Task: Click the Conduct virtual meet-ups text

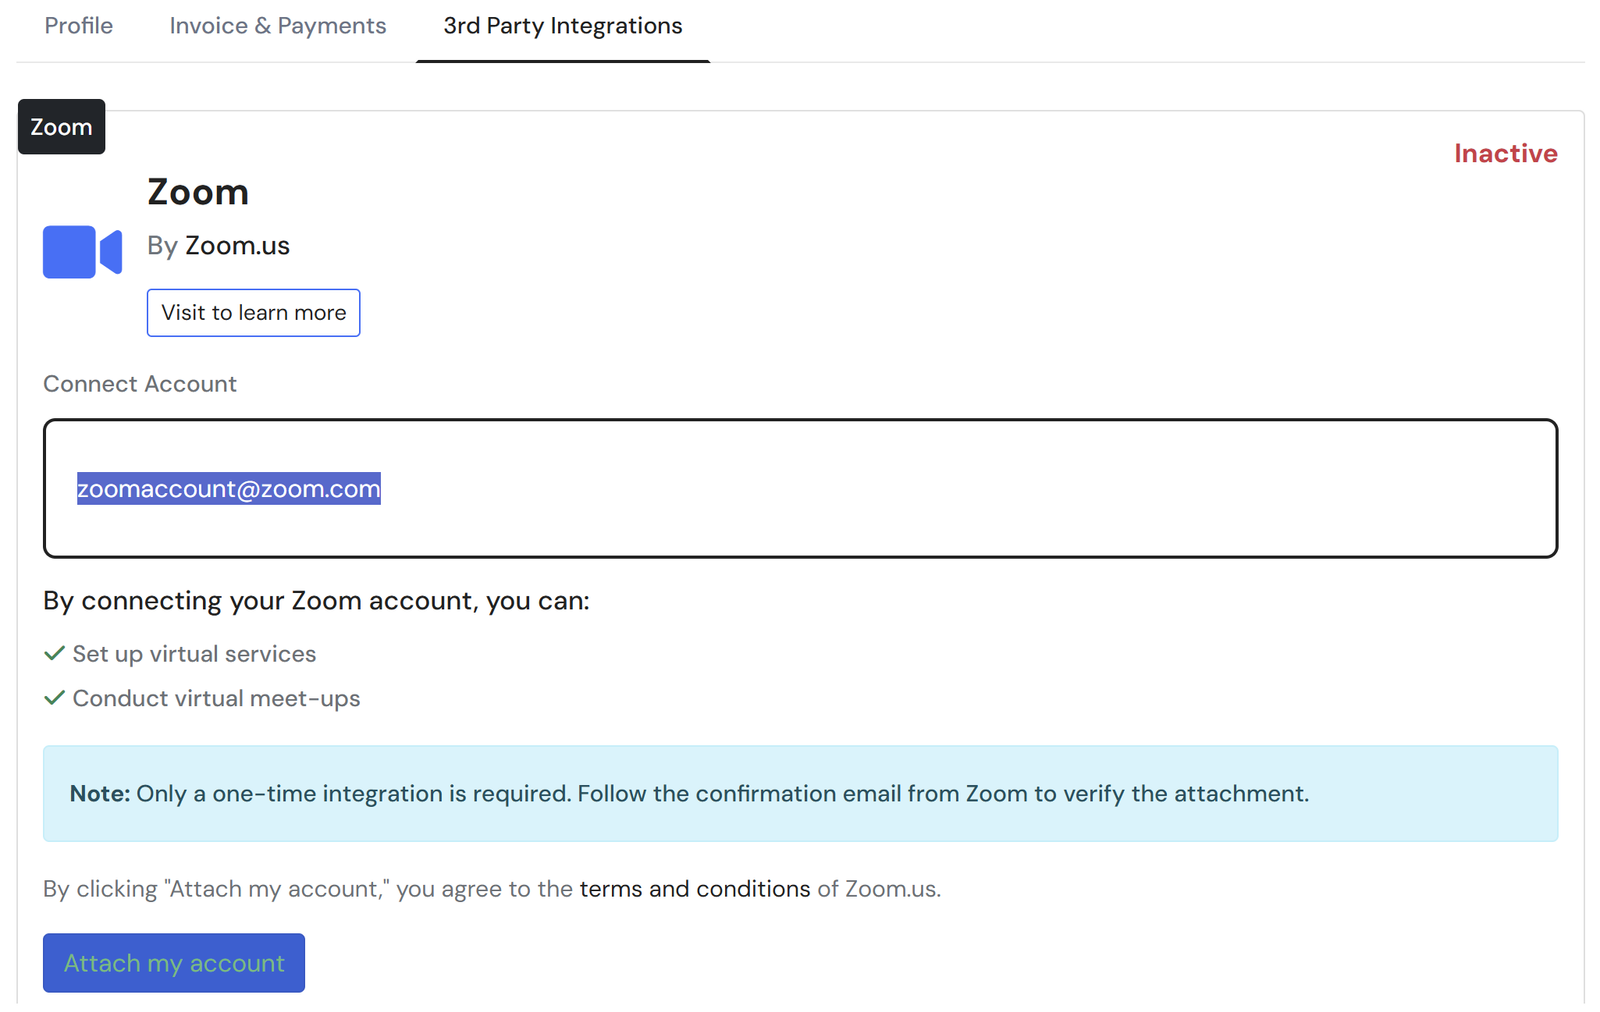Action: pyautogui.click(x=216, y=698)
